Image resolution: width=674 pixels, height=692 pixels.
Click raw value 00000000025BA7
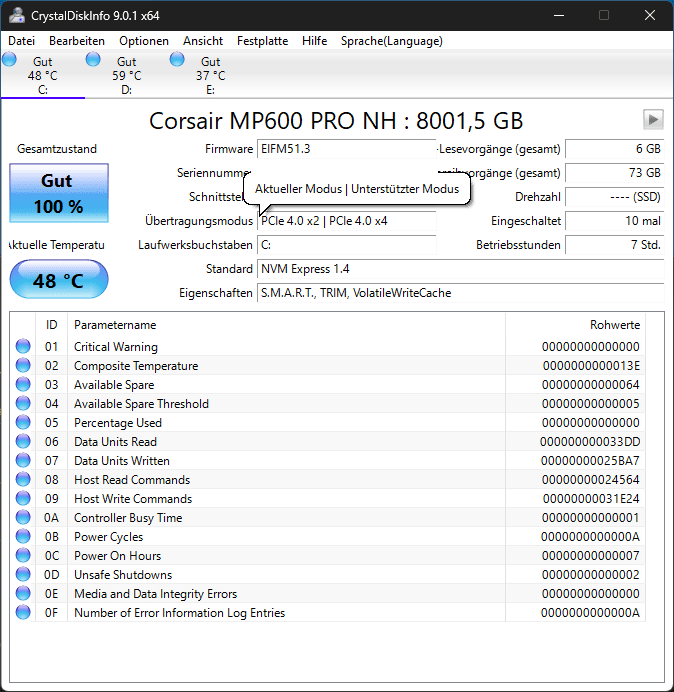click(590, 461)
